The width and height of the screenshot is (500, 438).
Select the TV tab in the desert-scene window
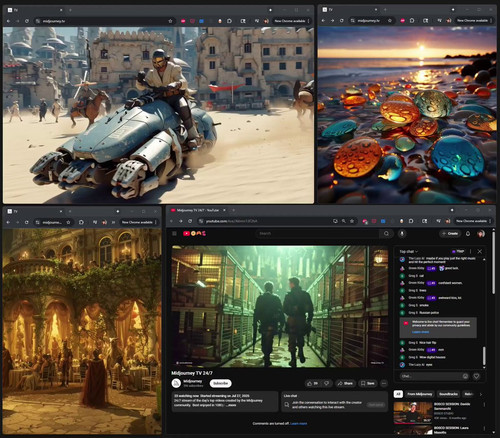[x=35, y=10]
